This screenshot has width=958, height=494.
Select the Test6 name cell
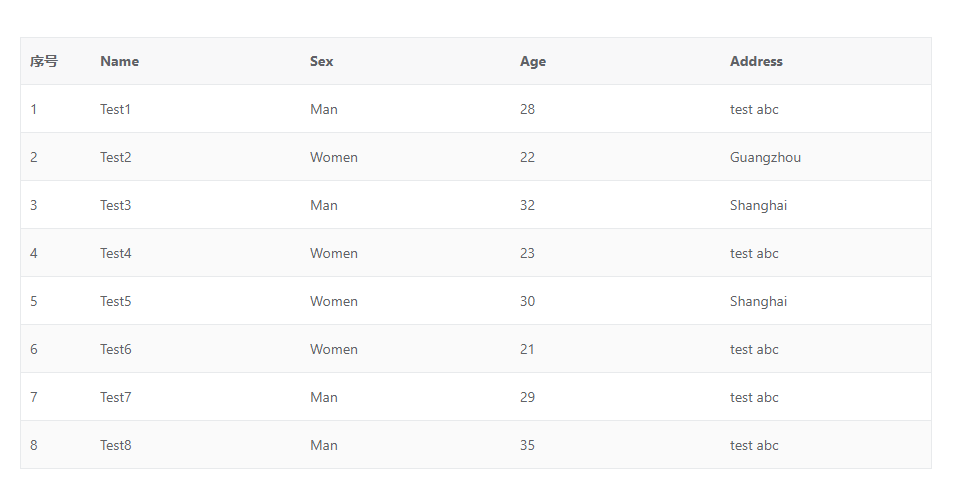click(115, 349)
